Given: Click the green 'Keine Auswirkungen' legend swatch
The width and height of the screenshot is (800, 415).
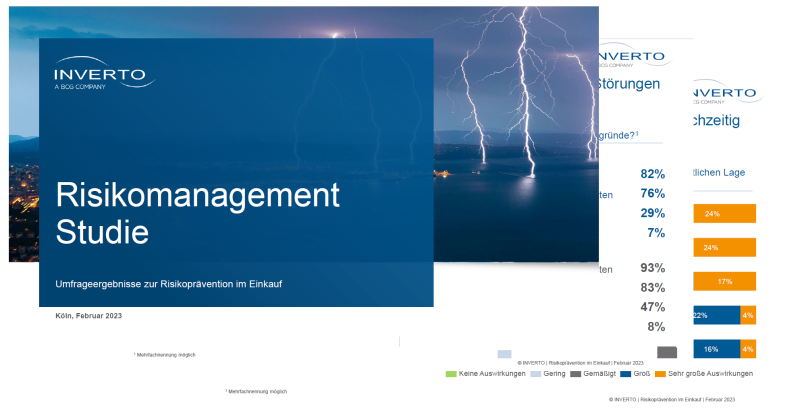Looking at the screenshot, I should [x=451, y=374].
